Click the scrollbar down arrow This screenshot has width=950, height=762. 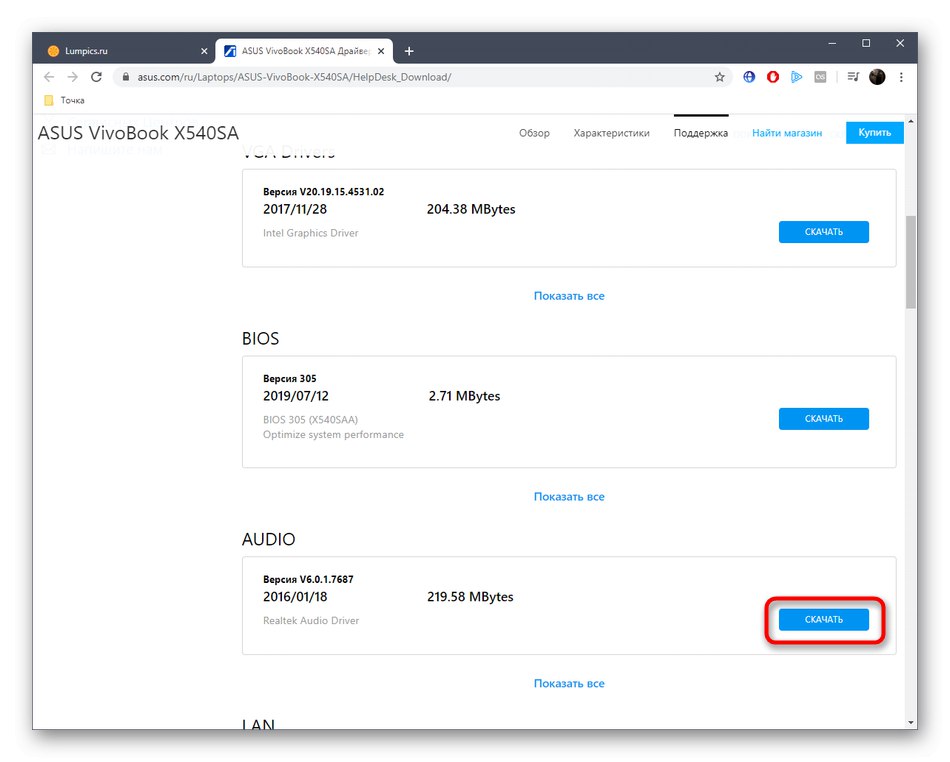coord(911,722)
